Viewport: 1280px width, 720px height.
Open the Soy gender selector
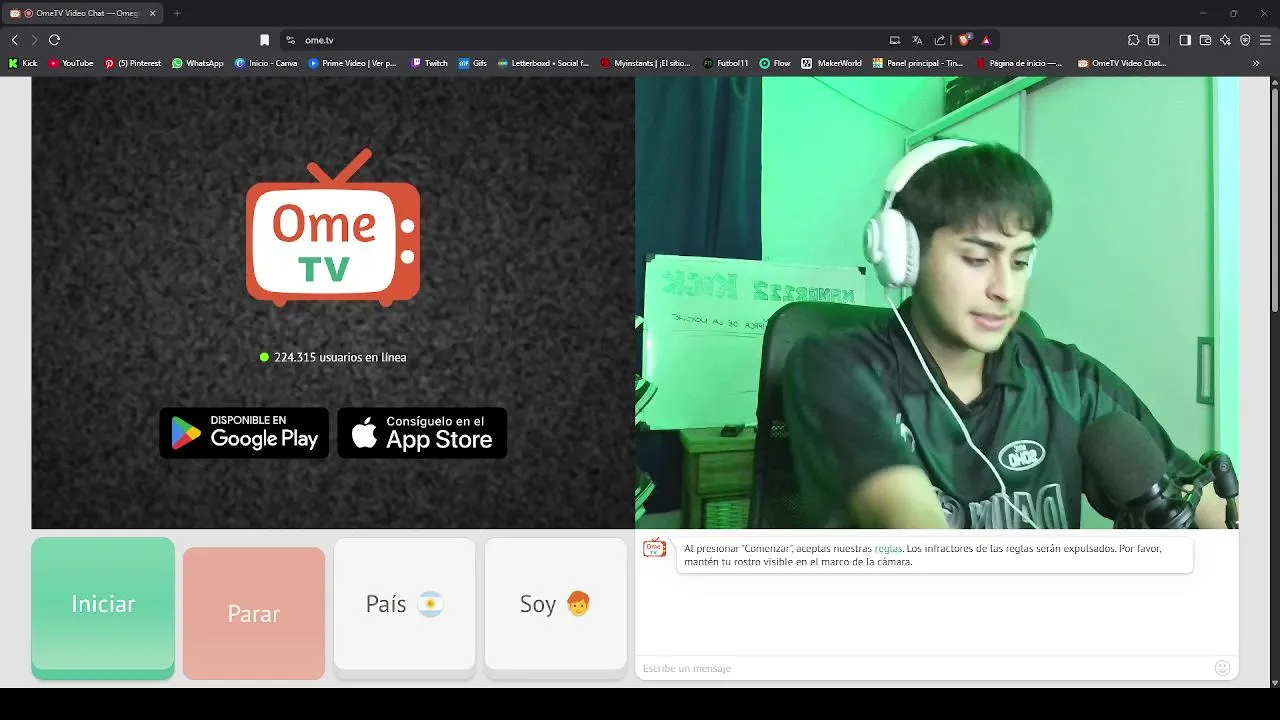pyautogui.click(x=555, y=604)
